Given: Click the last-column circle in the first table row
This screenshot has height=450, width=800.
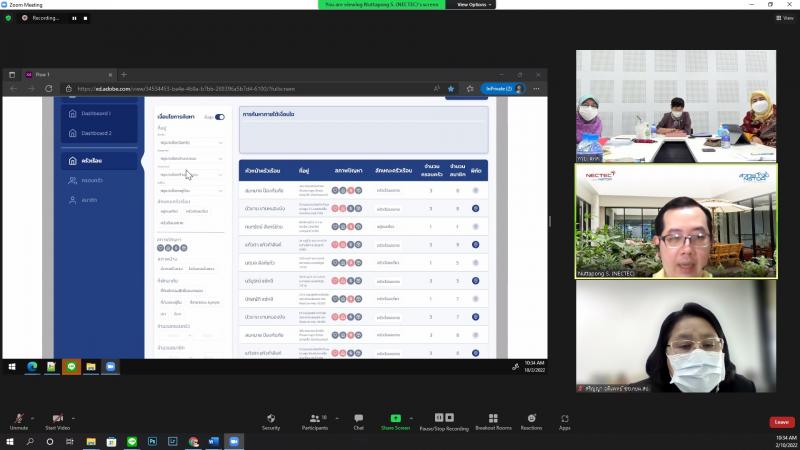Looking at the screenshot, I should 476,190.
